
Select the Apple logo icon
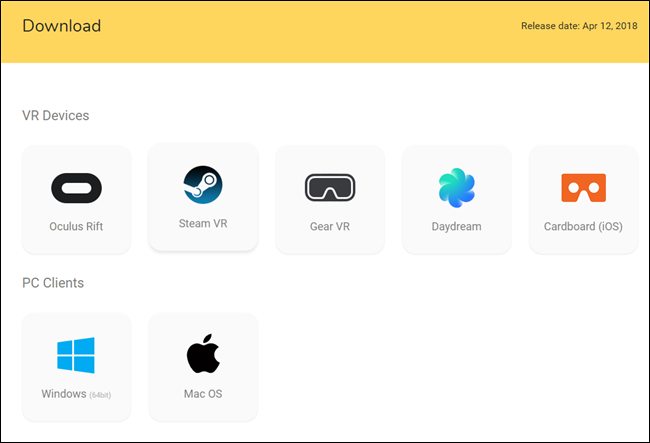[x=203, y=353]
